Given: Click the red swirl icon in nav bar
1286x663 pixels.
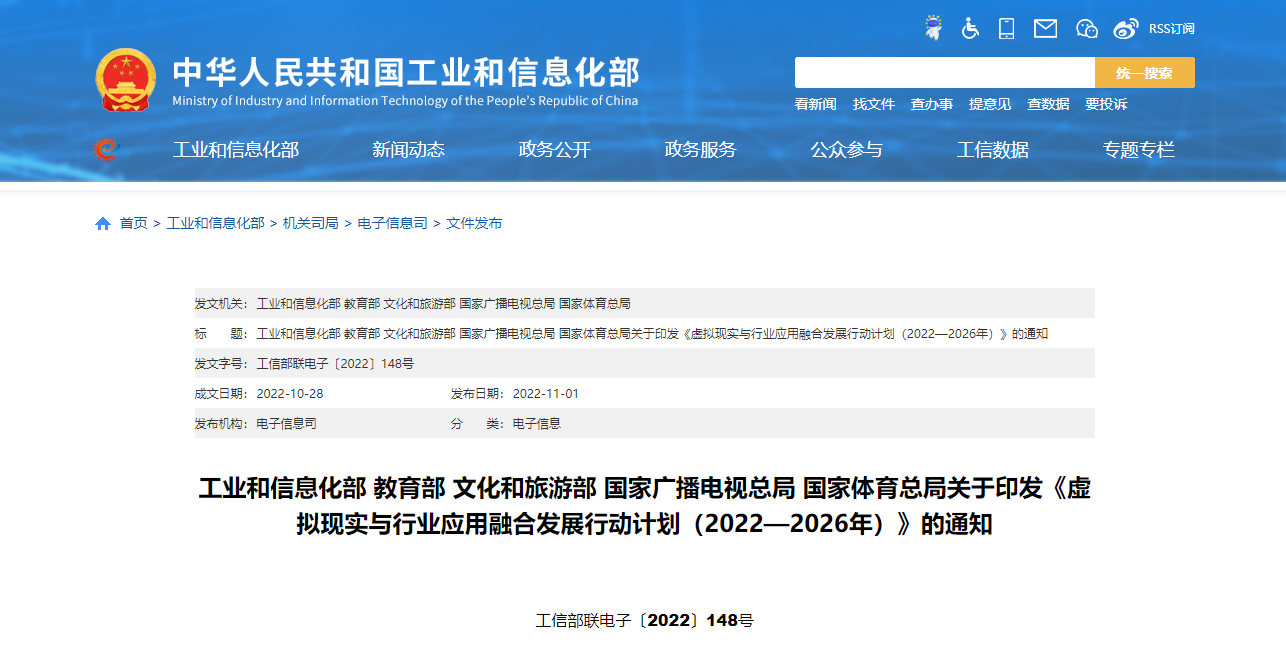Looking at the screenshot, I should pyautogui.click(x=106, y=150).
